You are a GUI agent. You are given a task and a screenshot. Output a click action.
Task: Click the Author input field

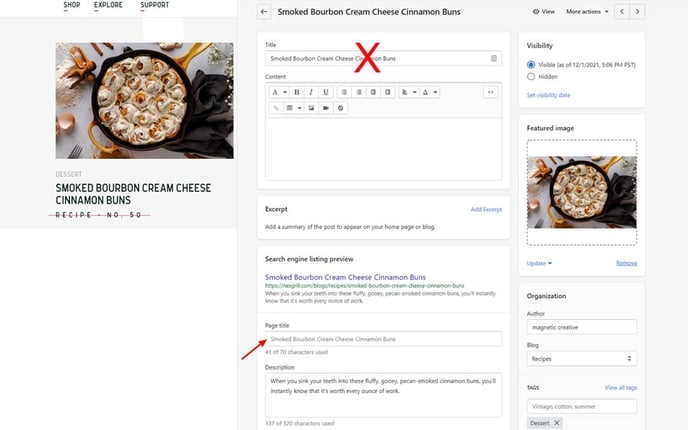coord(582,327)
